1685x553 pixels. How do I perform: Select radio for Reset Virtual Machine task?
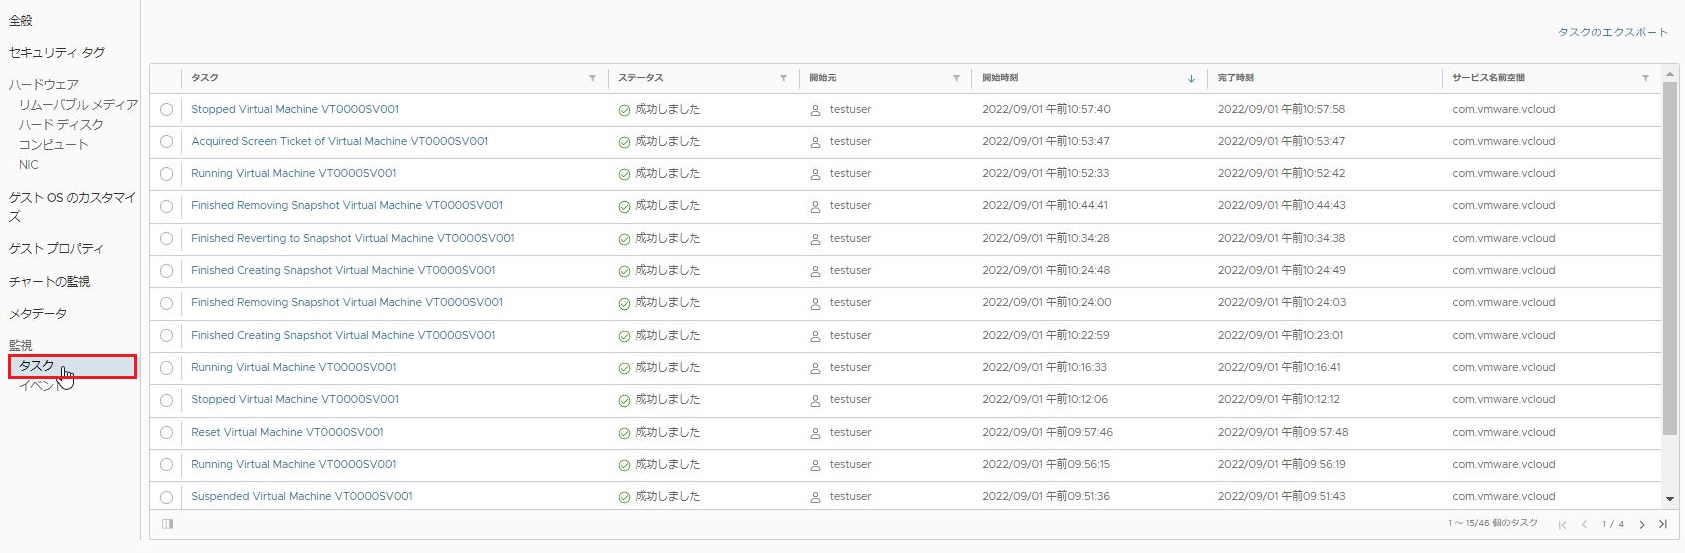[166, 433]
